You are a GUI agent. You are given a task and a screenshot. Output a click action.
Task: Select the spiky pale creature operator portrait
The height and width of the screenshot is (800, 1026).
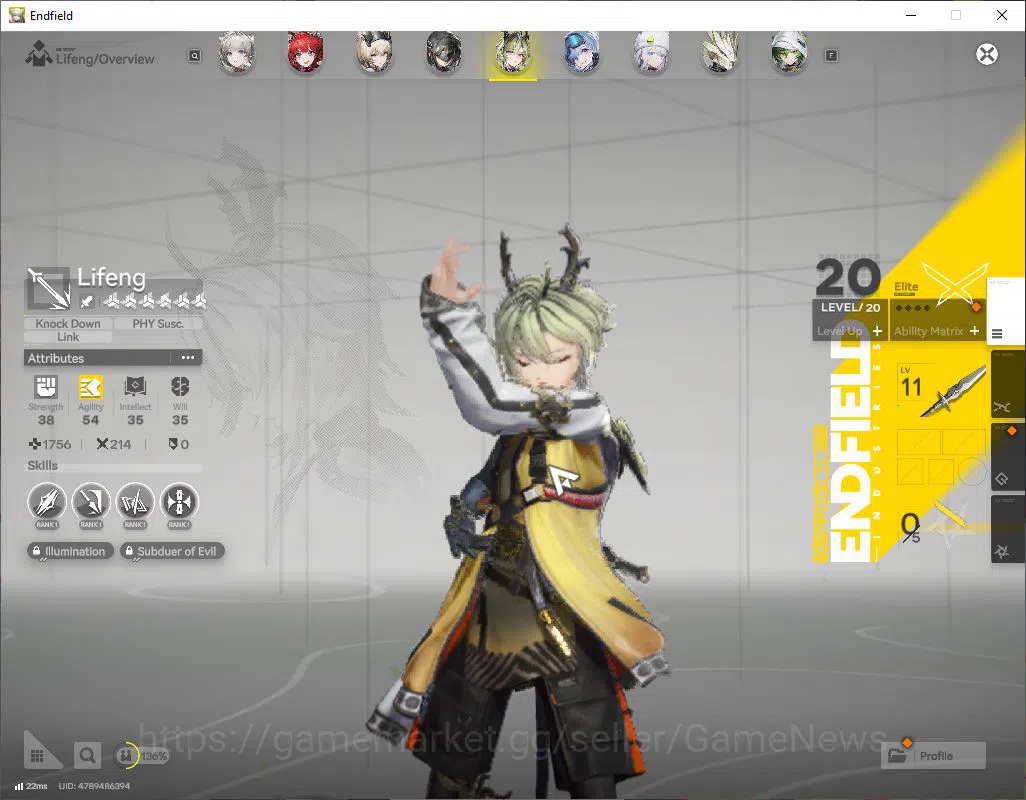click(x=720, y=54)
